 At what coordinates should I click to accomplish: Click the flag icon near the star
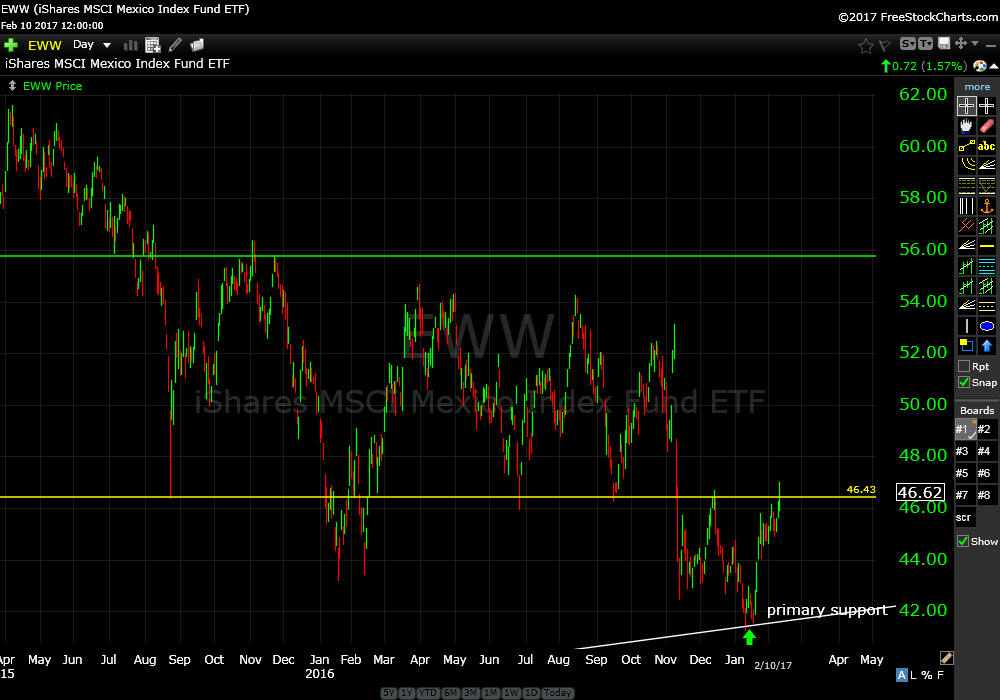tap(884, 45)
